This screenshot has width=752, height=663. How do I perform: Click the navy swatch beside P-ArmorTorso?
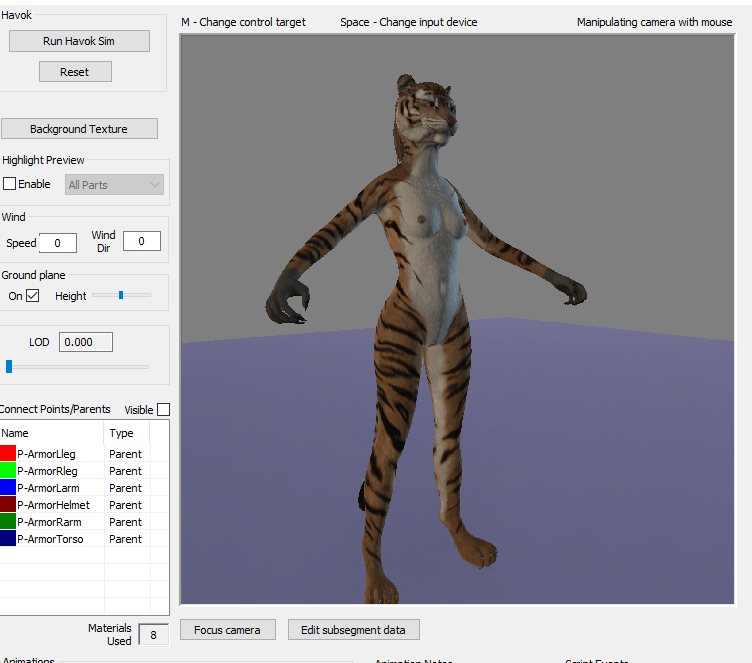pyautogui.click(x=8, y=539)
